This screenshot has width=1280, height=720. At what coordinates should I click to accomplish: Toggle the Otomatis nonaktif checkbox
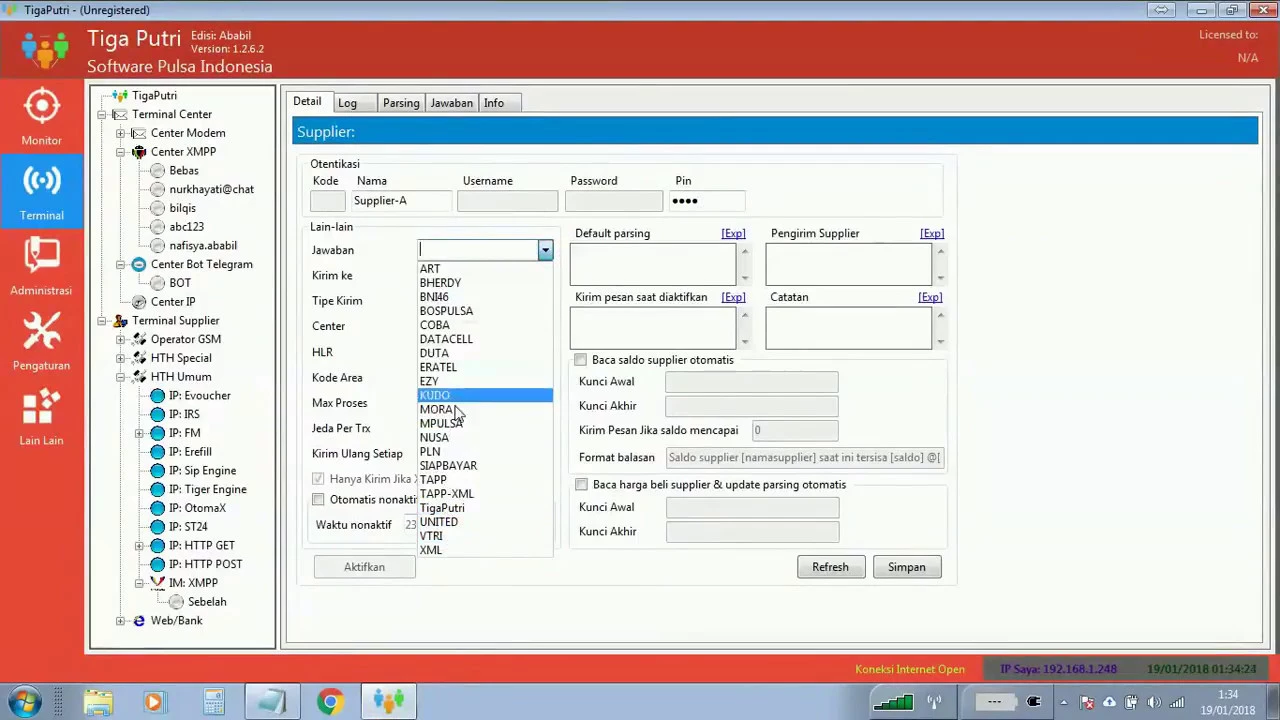point(318,499)
